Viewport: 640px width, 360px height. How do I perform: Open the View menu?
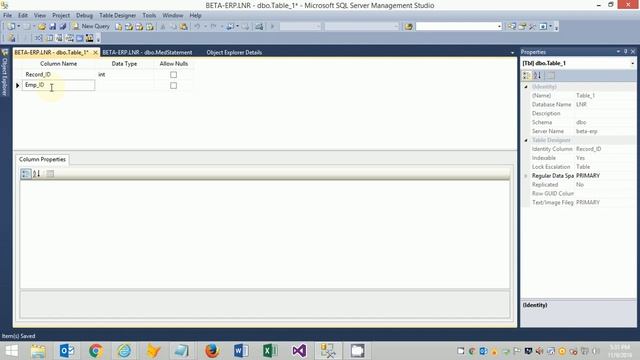pyautogui.click(x=40, y=16)
